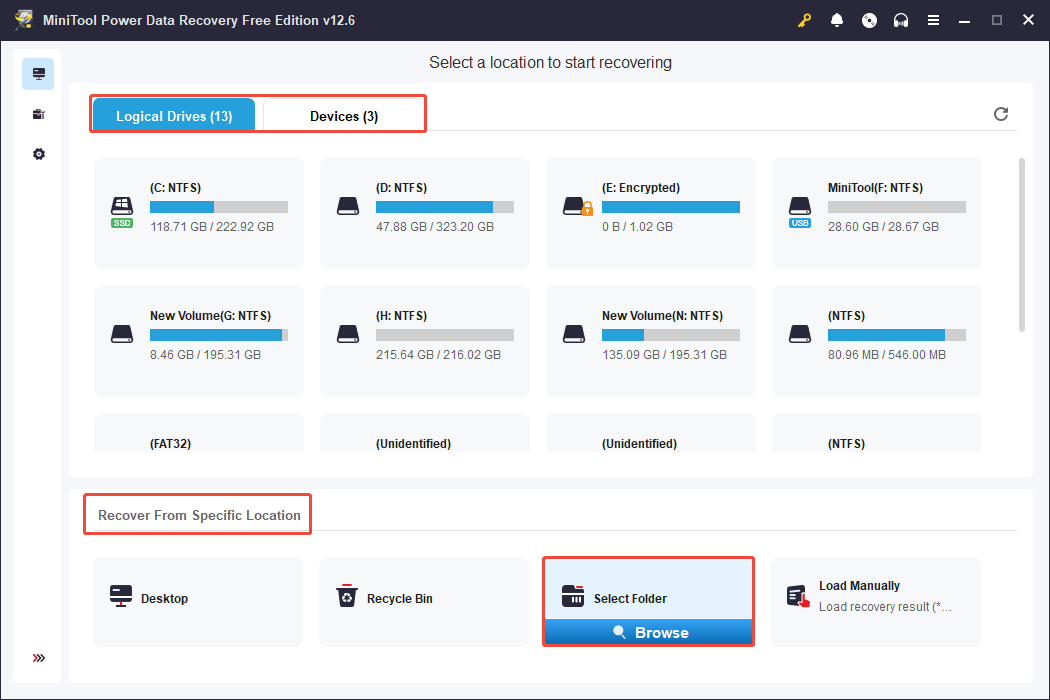The image size is (1050, 700).
Task: Refresh the drive list
Action: pyautogui.click(x=1001, y=114)
